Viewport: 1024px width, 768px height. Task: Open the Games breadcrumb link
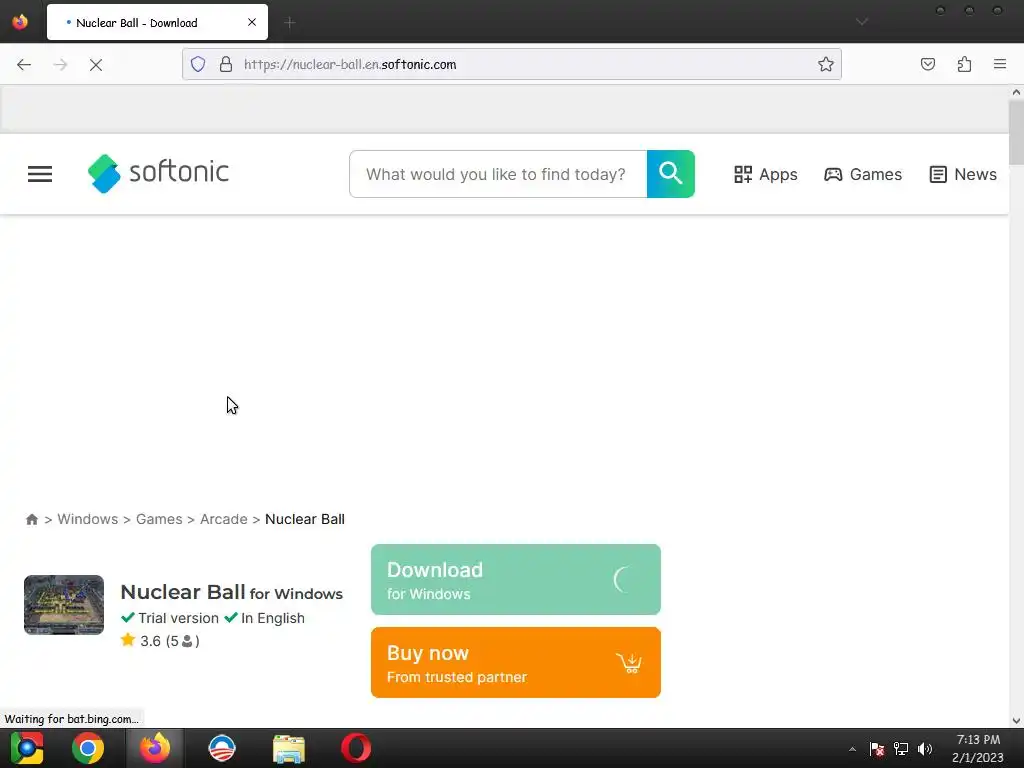159,519
